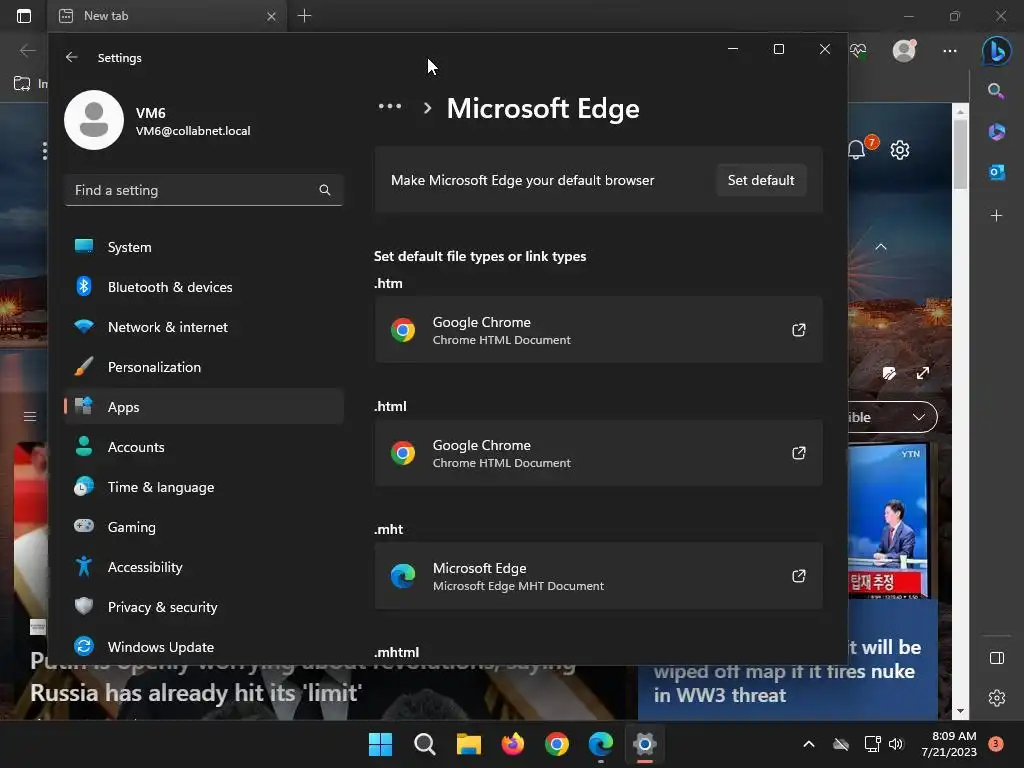Image resolution: width=1024 pixels, height=768 pixels.
Task: Open external link icon for .mht row
Action: [799, 575]
